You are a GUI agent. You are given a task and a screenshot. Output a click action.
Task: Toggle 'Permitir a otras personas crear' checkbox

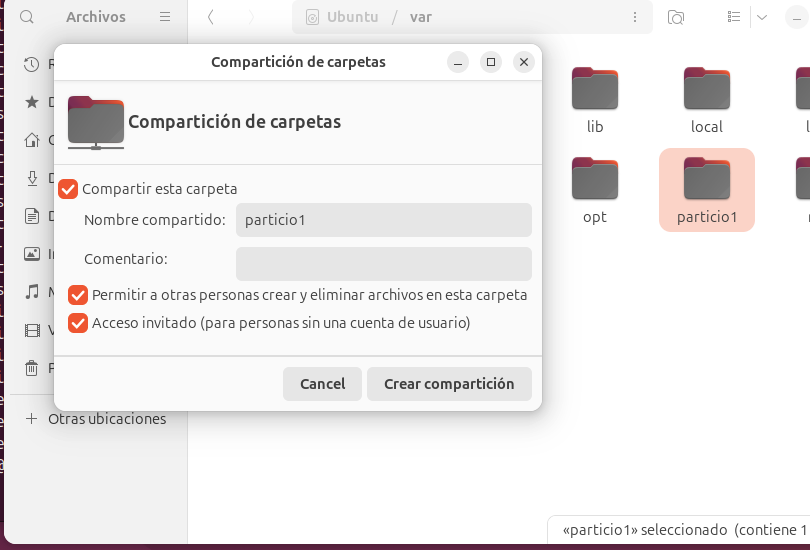(x=77, y=295)
